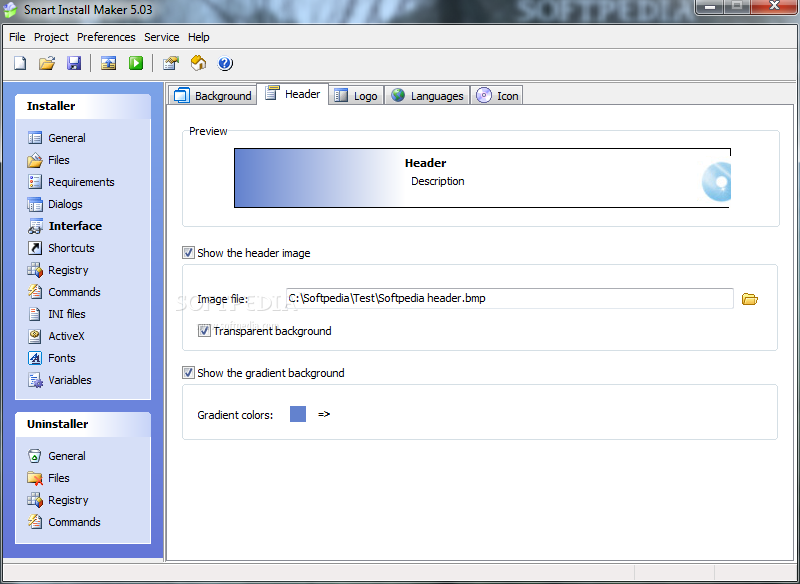This screenshot has height=584, width=800.
Task: Browse for image file with folder icon
Action: [749, 299]
